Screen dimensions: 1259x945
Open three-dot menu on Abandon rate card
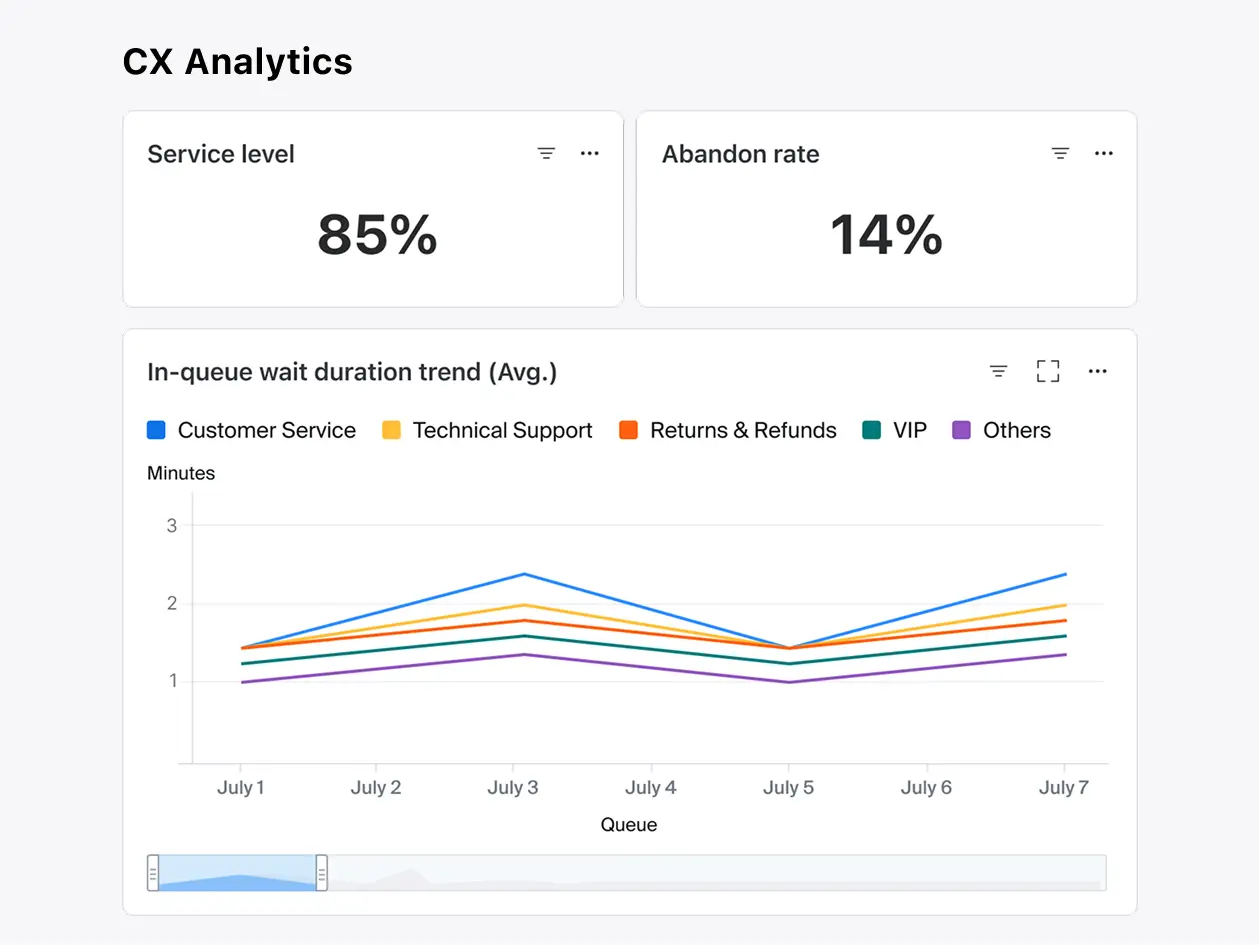click(x=1104, y=154)
